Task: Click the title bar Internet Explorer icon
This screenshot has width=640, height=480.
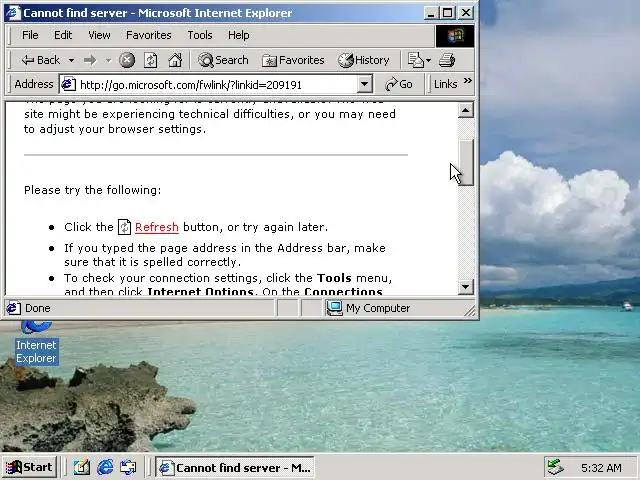Action: [x=13, y=13]
